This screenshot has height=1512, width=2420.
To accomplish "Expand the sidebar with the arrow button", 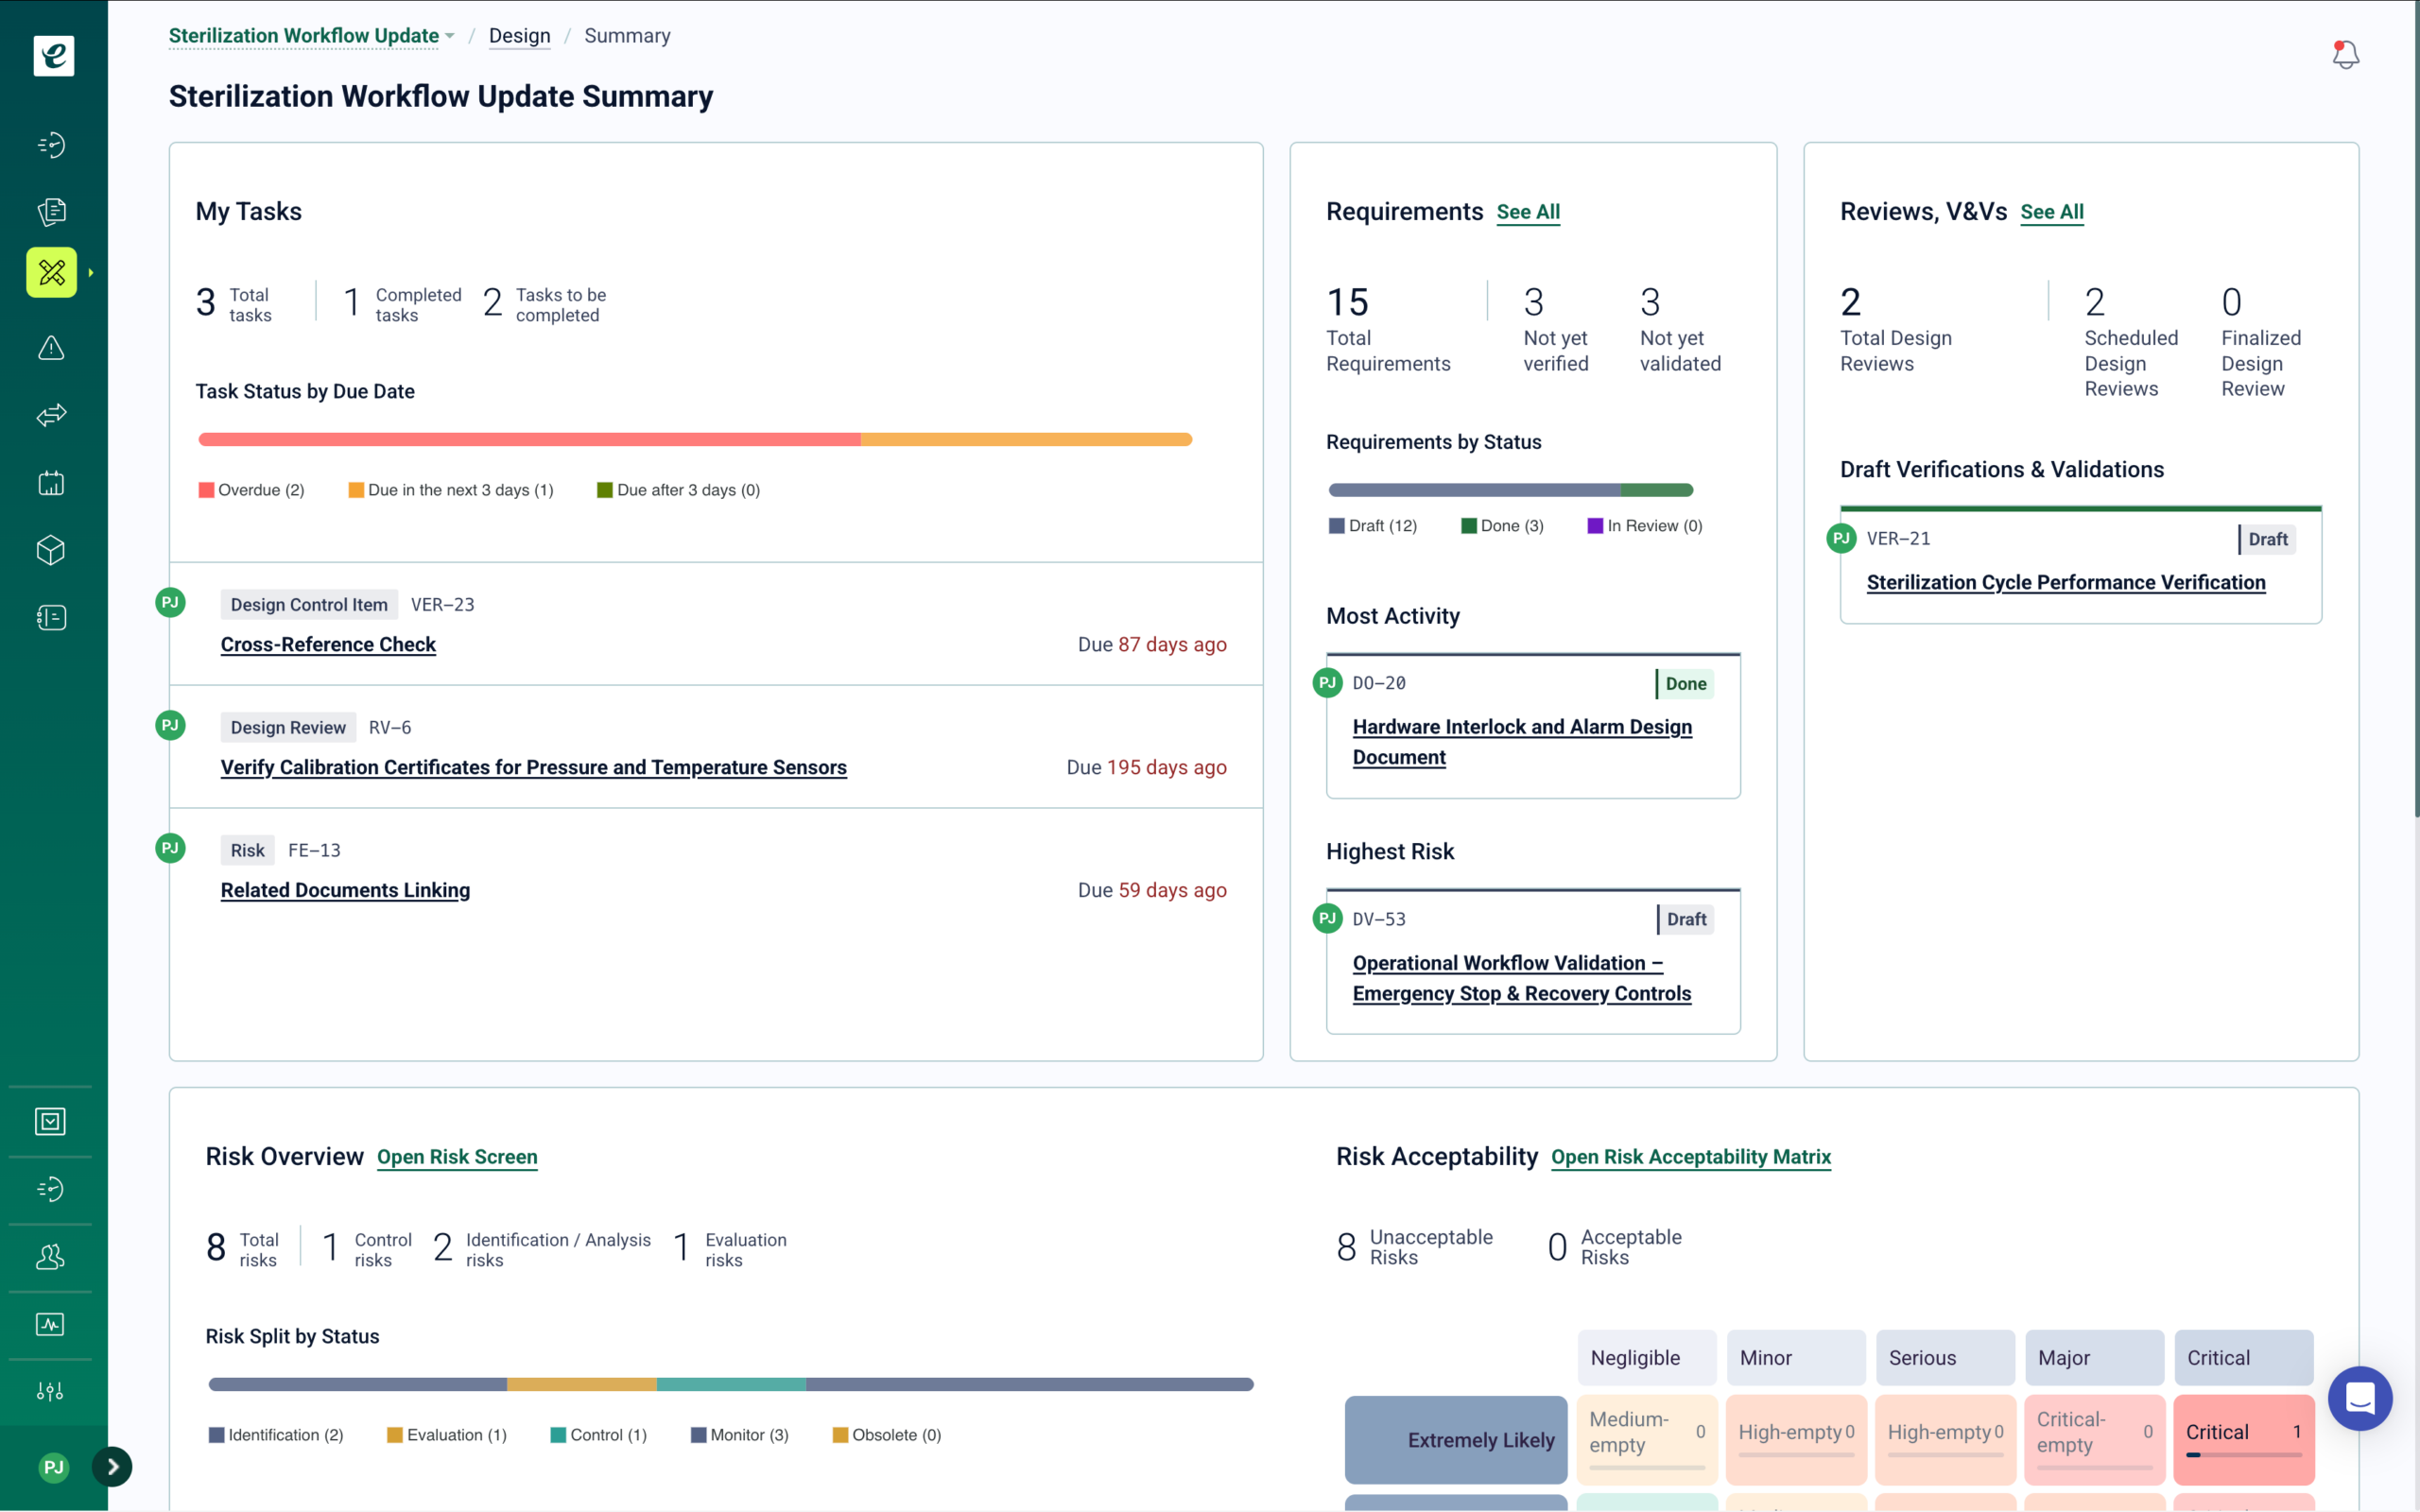I will pos(112,1466).
